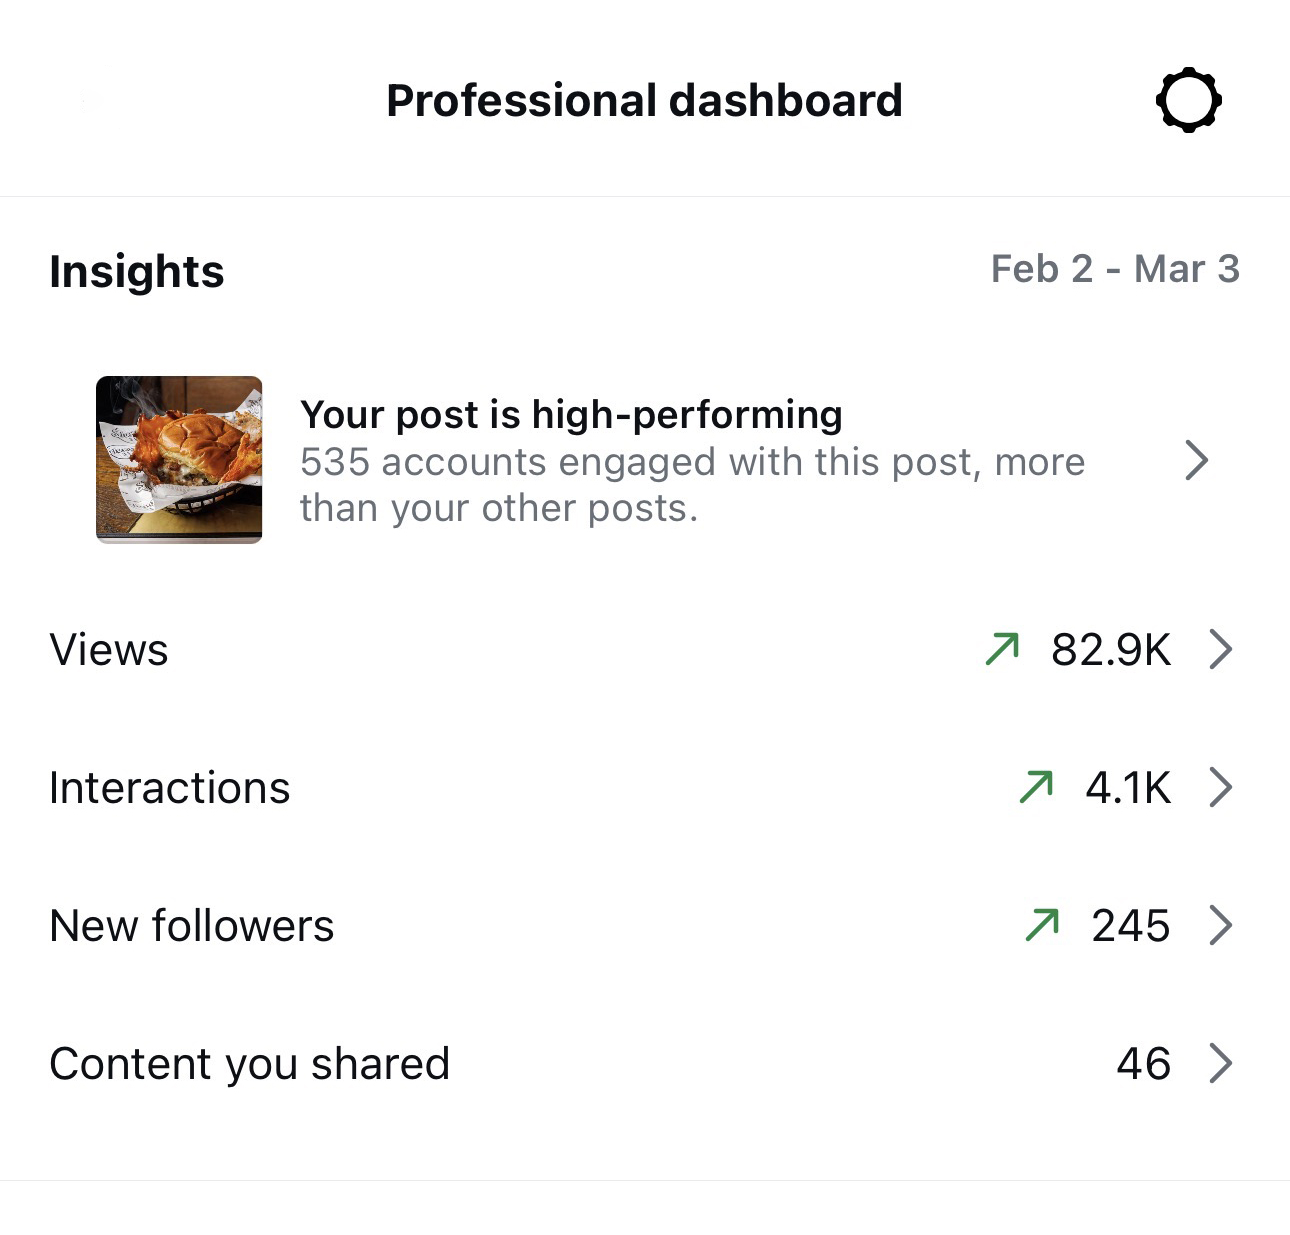The width and height of the screenshot is (1290, 1235).
Task: Expand the Views row chevron
Action: (x=1221, y=649)
